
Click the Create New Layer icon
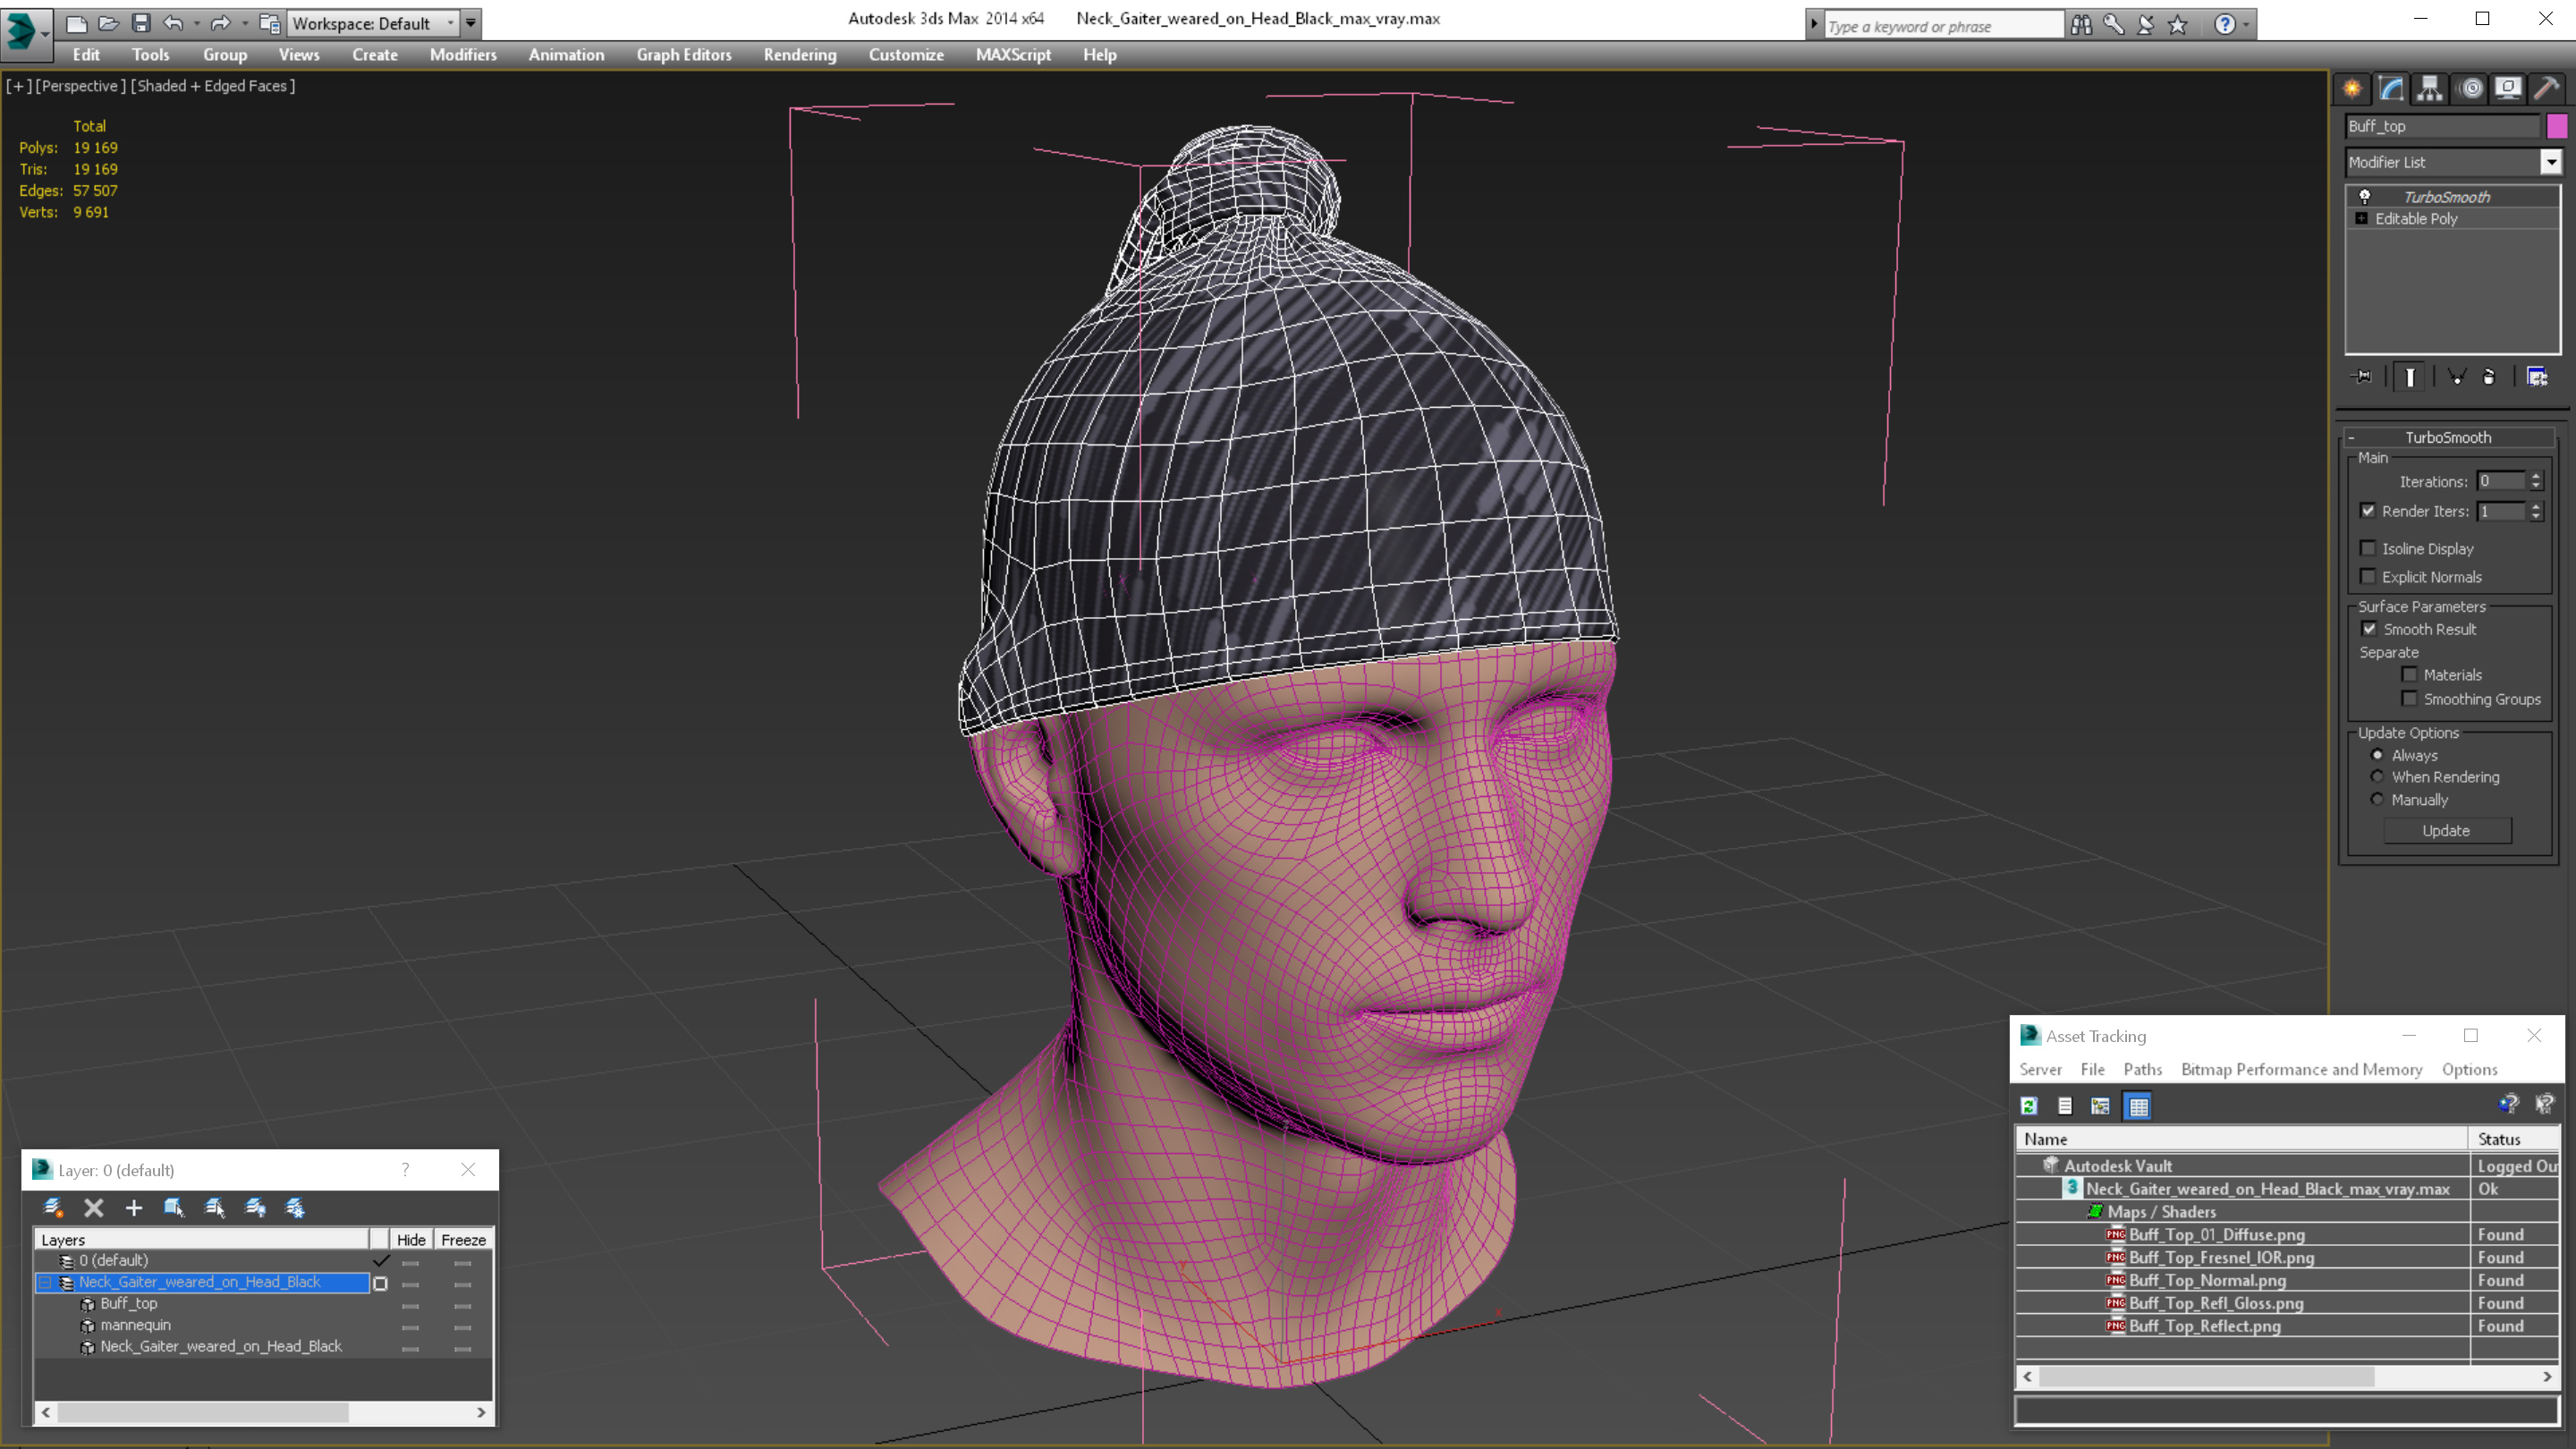coord(54,1208)
